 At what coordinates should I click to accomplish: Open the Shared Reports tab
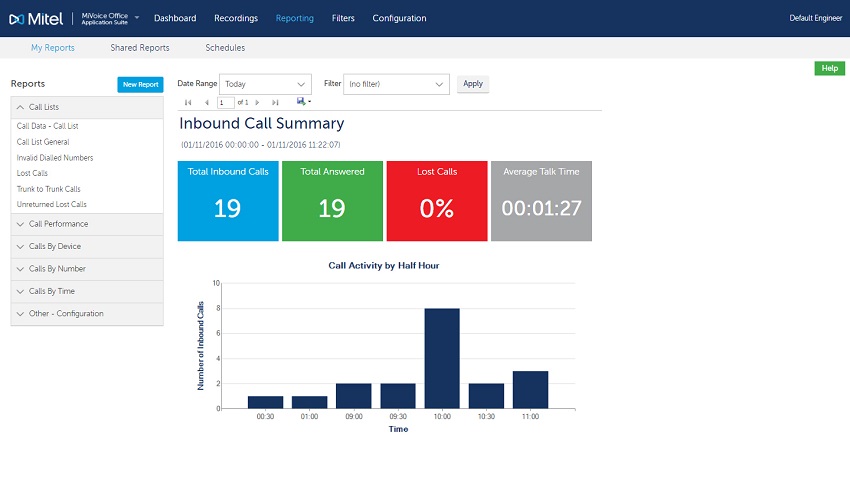[x=140, y=48]
